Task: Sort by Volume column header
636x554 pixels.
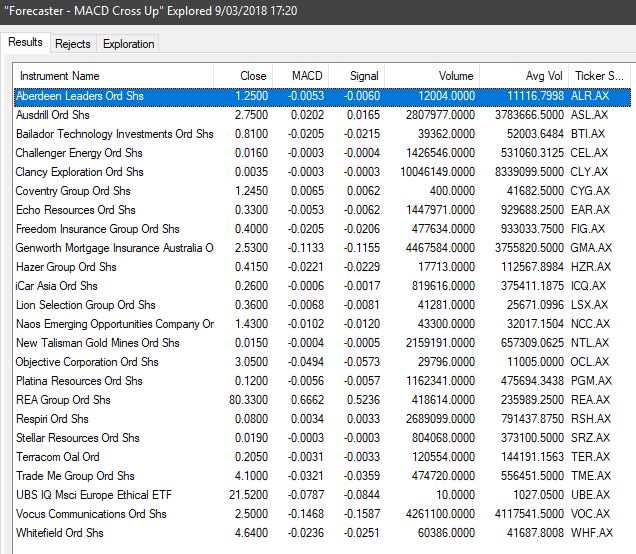Action: (x=432, y=76)
